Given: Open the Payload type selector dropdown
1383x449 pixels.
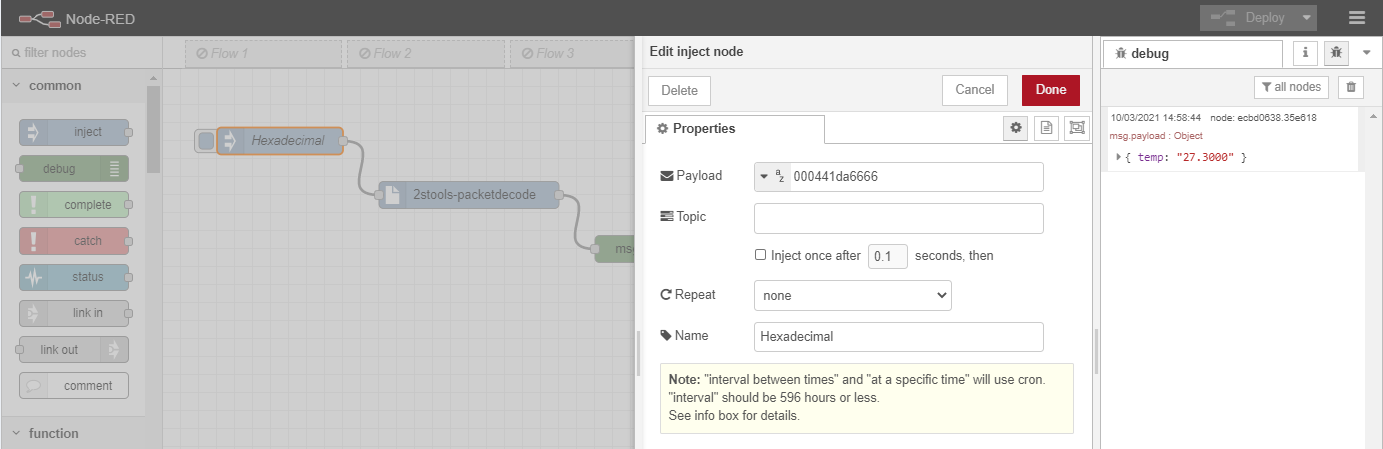Looking at the screenshot, I should (772, 177).
